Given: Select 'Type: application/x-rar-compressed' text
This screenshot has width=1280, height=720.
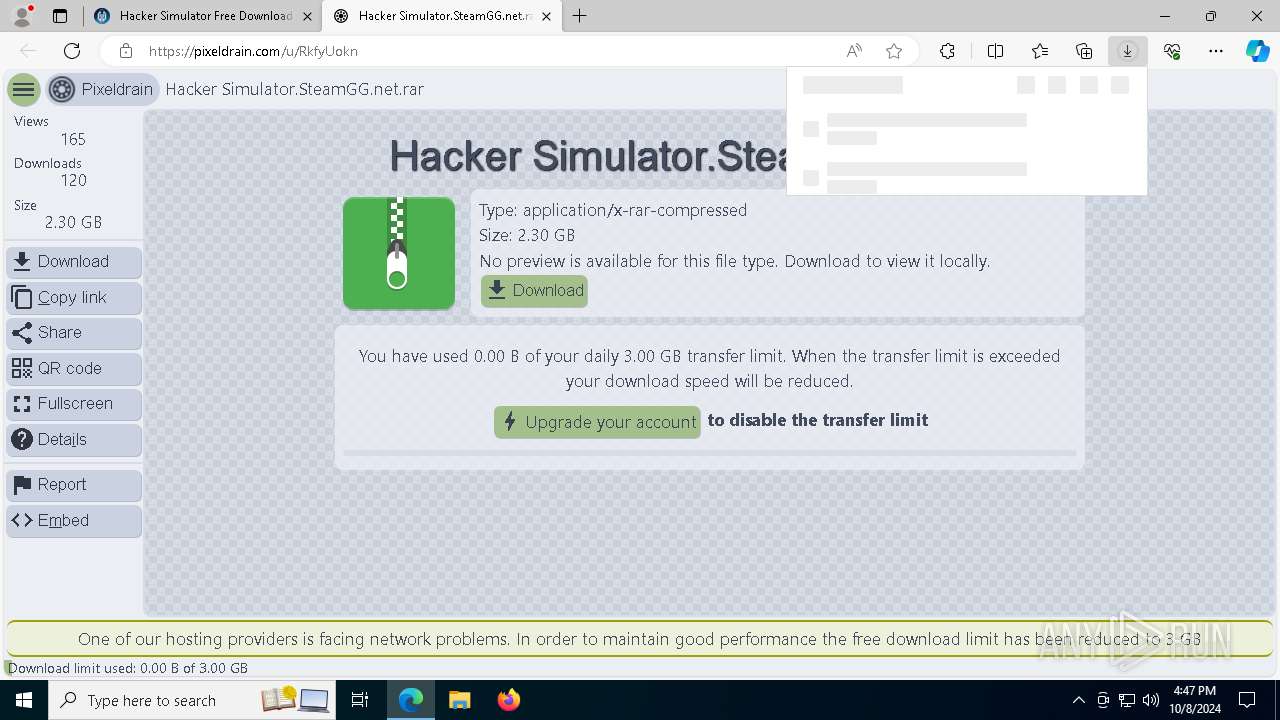Looking at the screenshot, I should (613, 210).
